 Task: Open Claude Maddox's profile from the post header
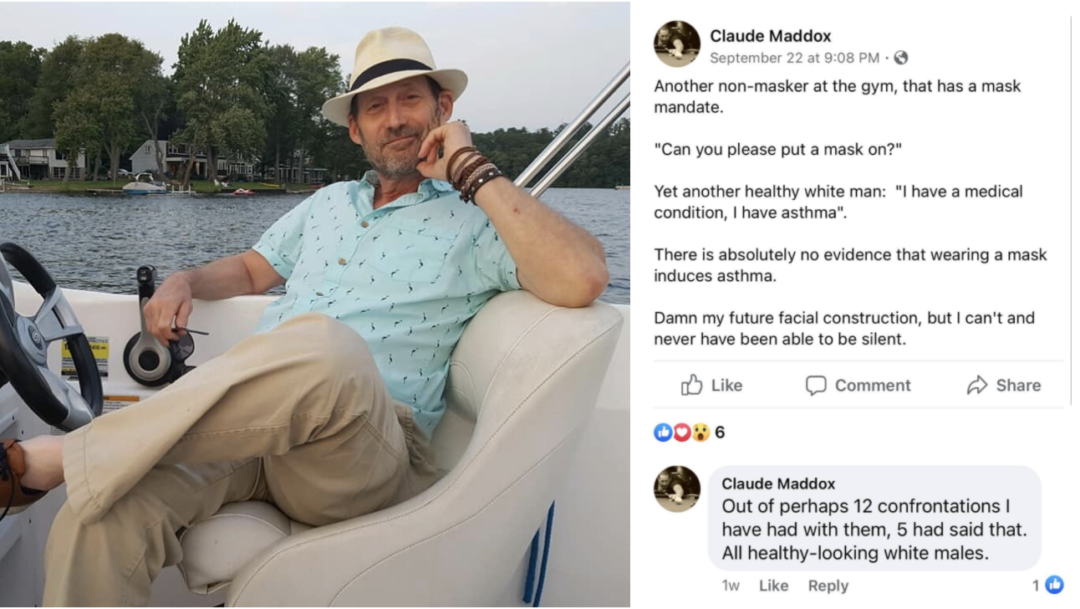point(770,36)
